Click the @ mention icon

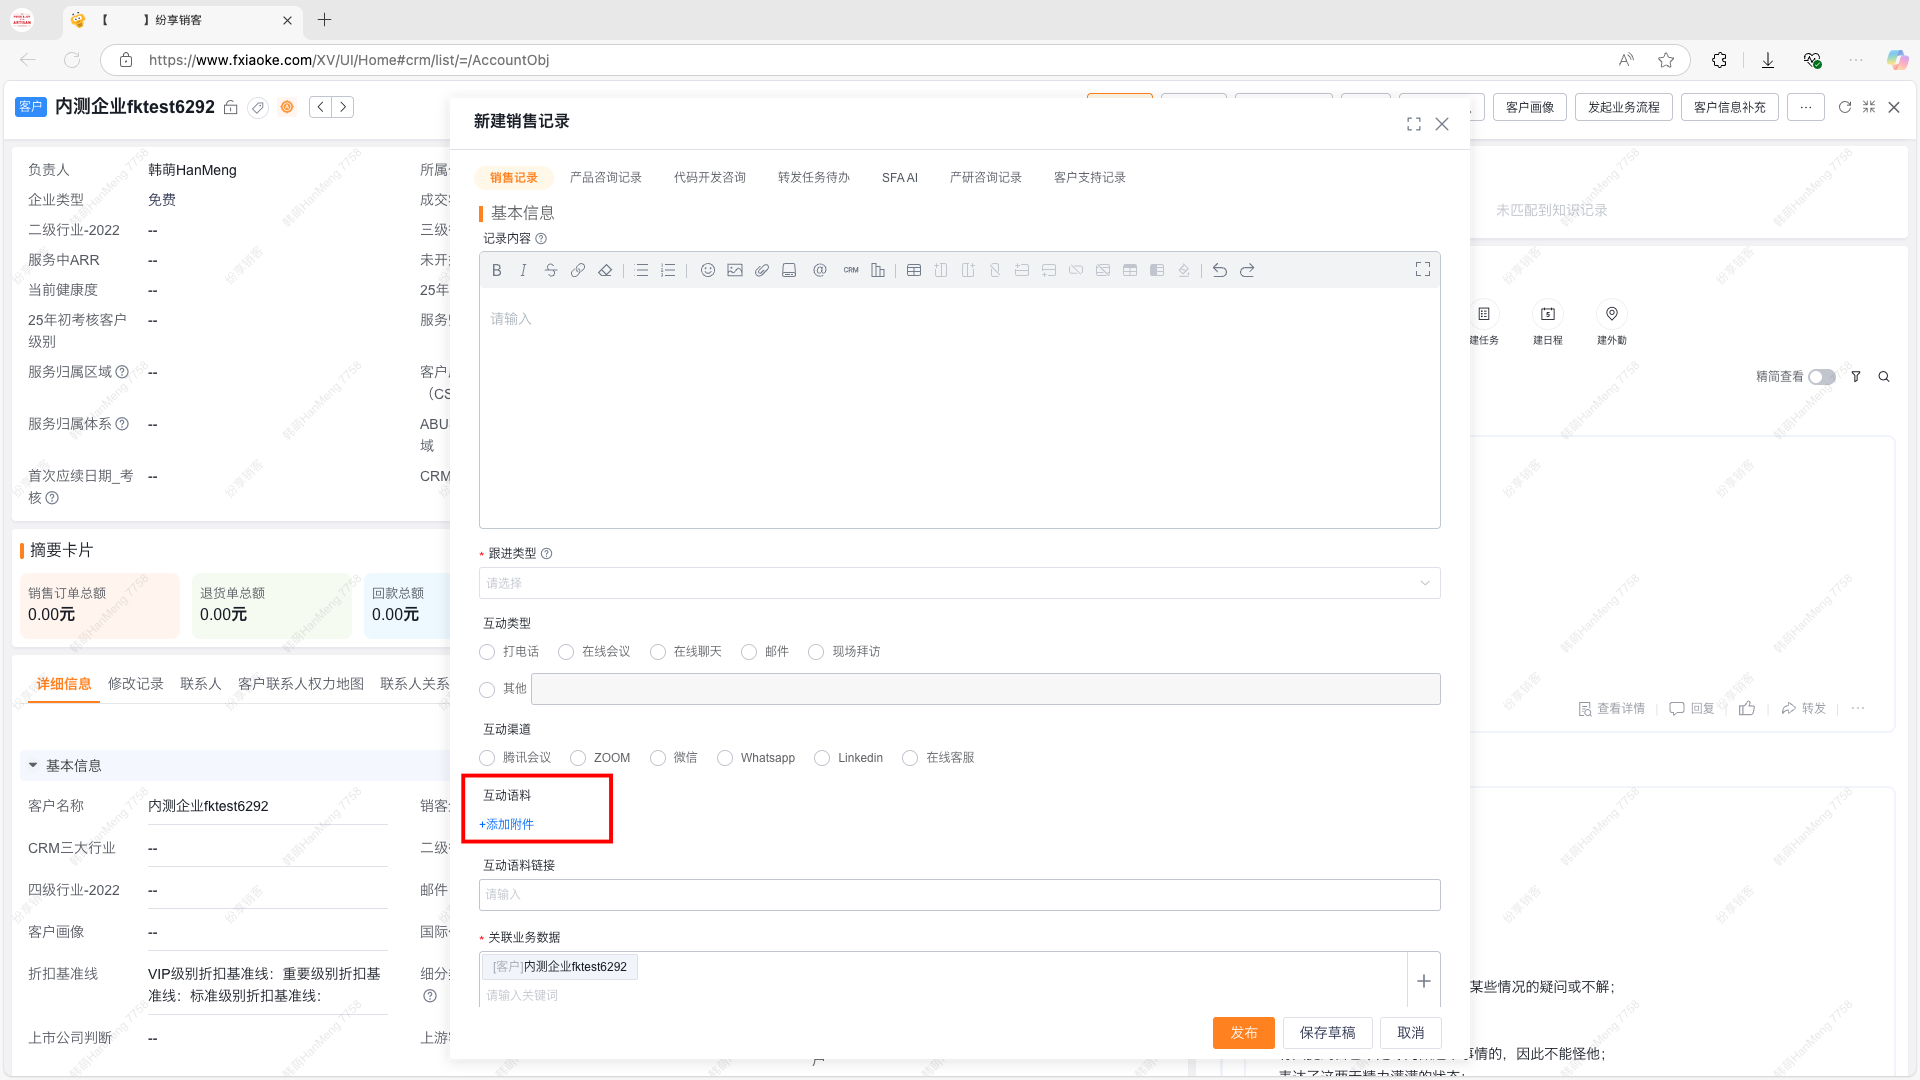(x=820, y=270)
